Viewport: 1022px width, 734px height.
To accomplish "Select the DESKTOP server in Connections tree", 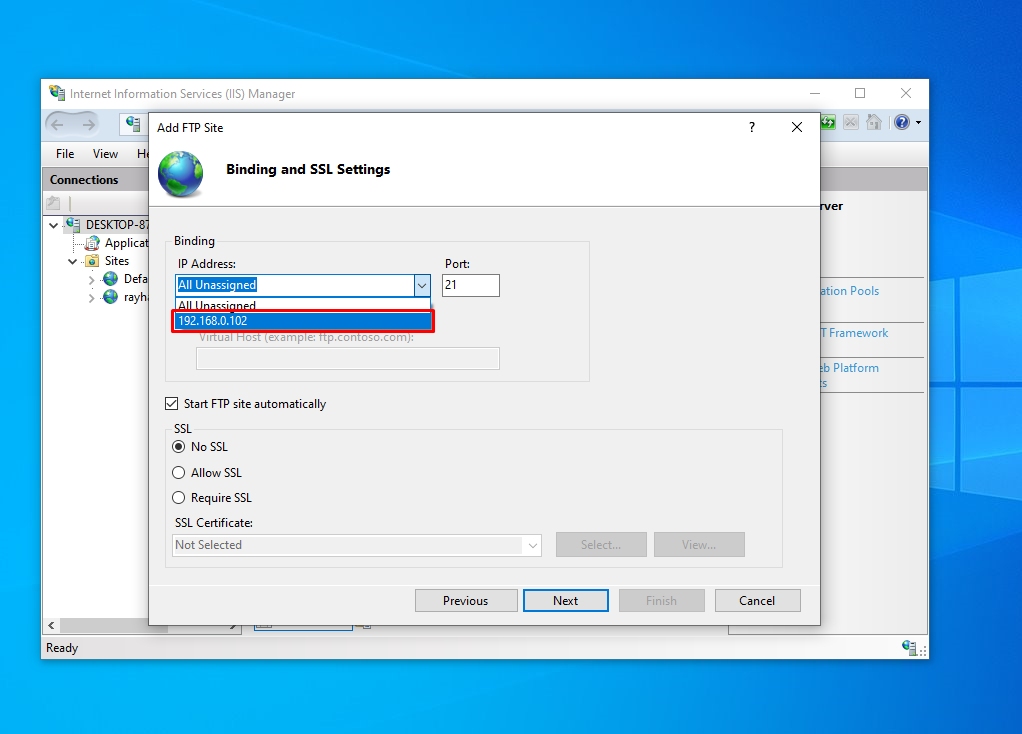I will 116,225.
